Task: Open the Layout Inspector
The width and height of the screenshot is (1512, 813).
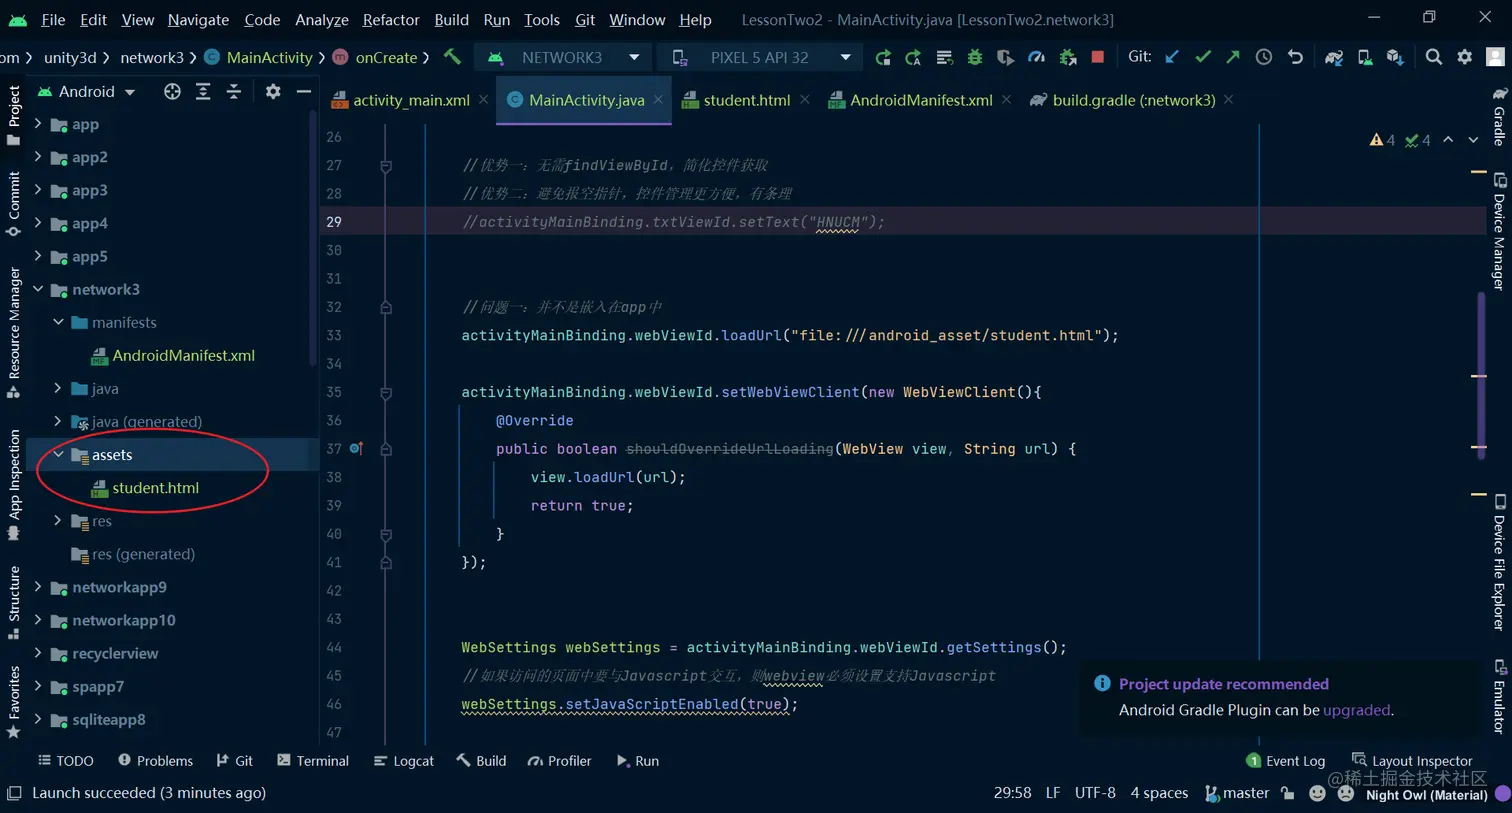Action: click(1412, 761)
